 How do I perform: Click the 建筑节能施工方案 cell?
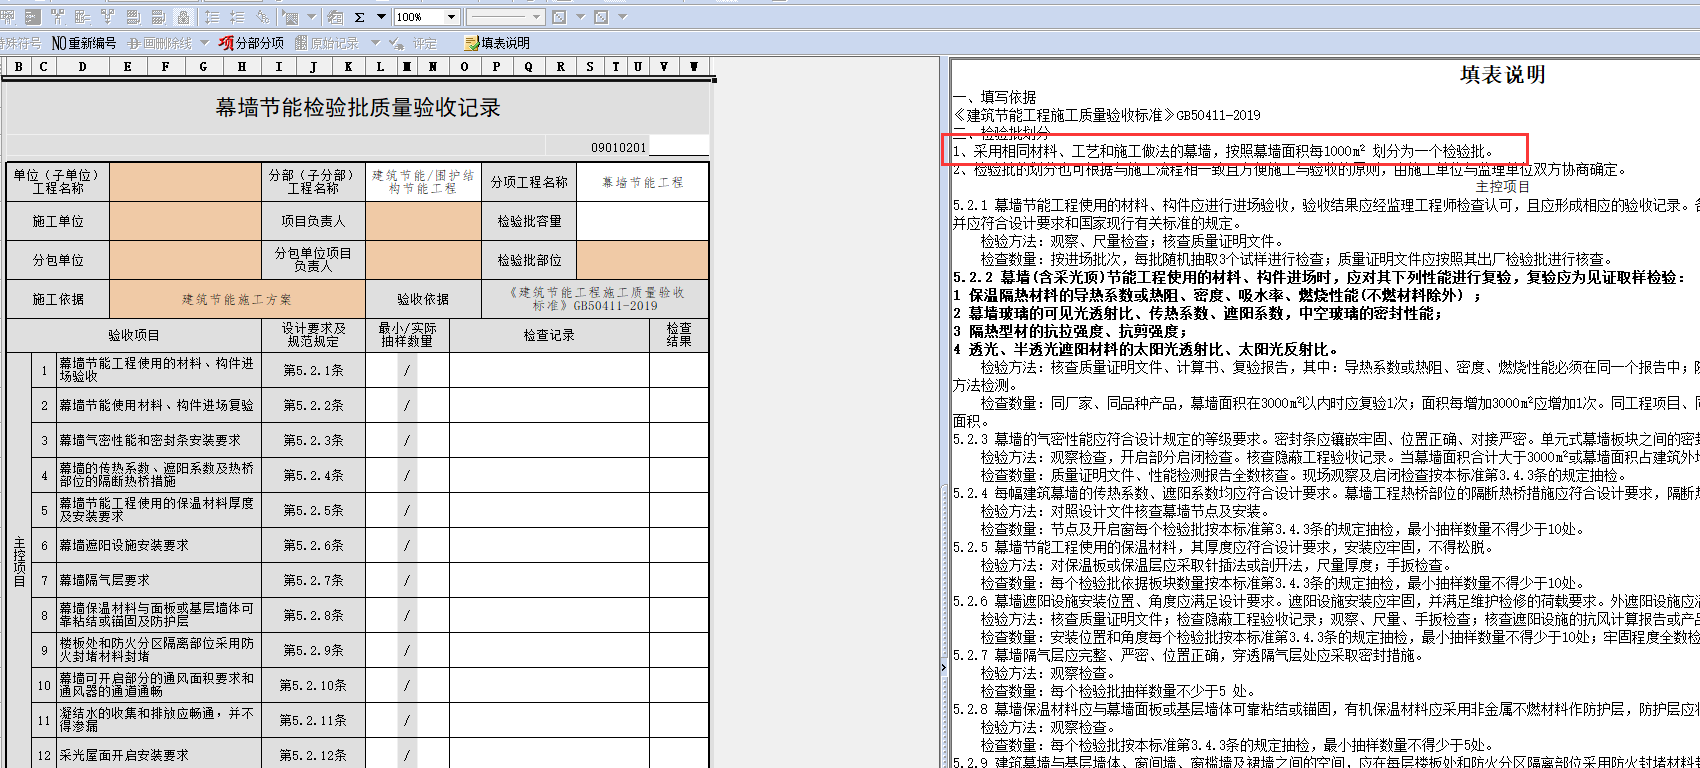[237, 299]
